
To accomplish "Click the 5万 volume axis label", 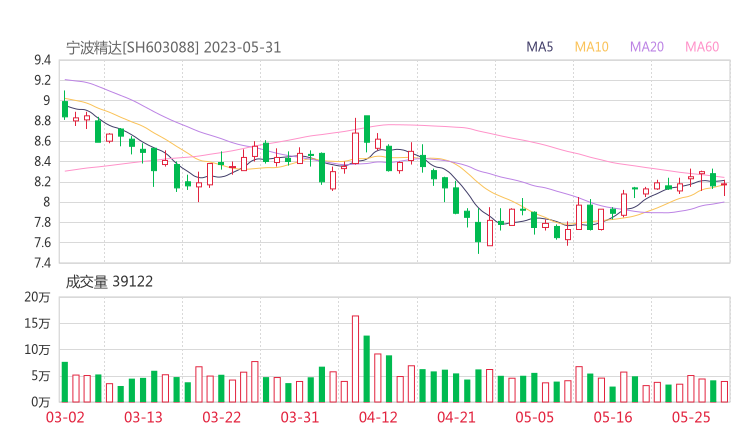I will (40, 376).
